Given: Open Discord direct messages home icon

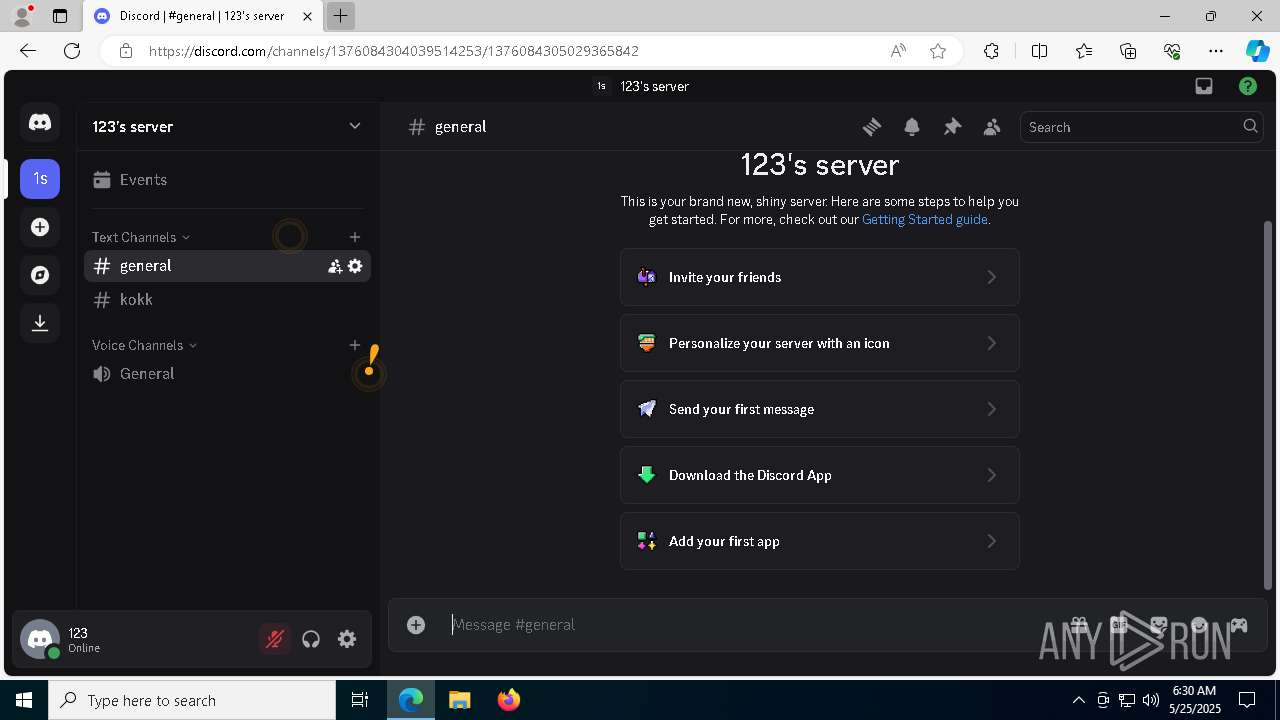Looking at the screenshot, I should pos(40,122).
